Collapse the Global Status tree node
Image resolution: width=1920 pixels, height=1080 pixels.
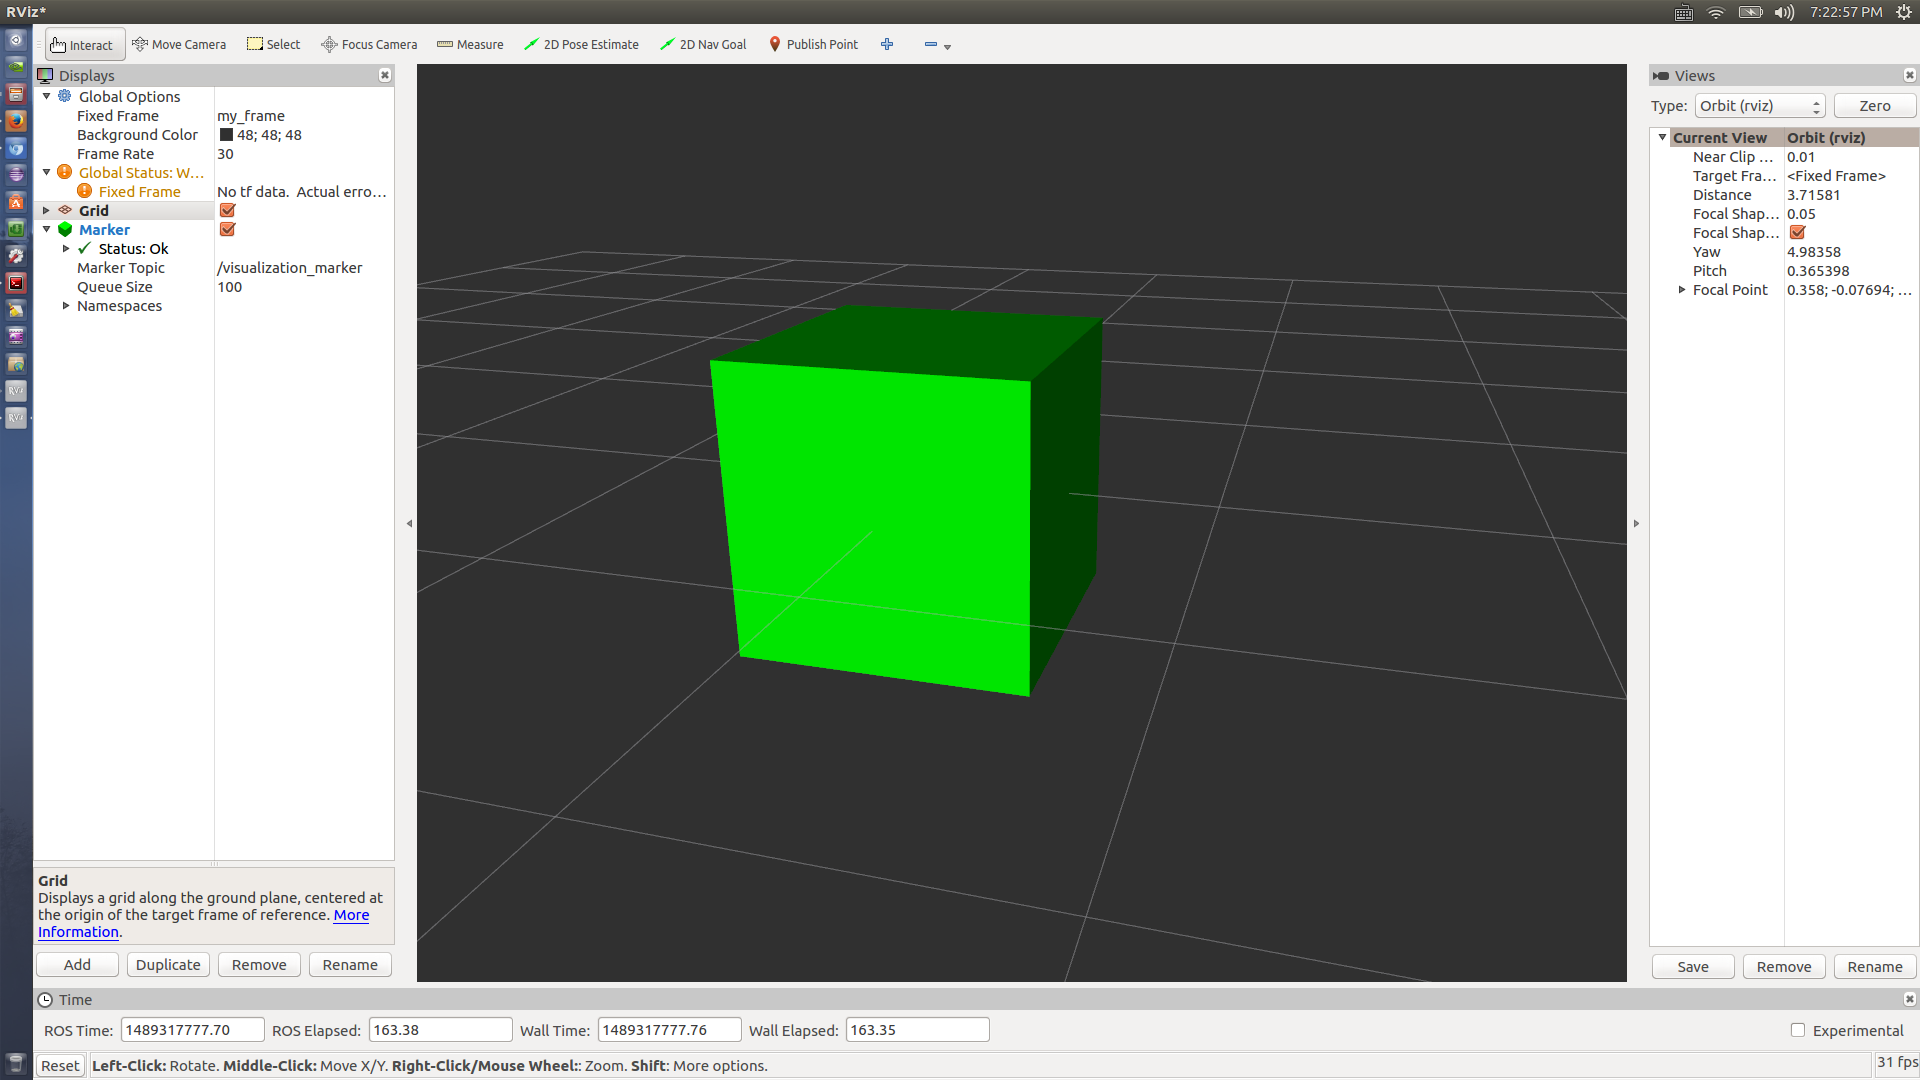pyautogui.click(x=46, y=173)
